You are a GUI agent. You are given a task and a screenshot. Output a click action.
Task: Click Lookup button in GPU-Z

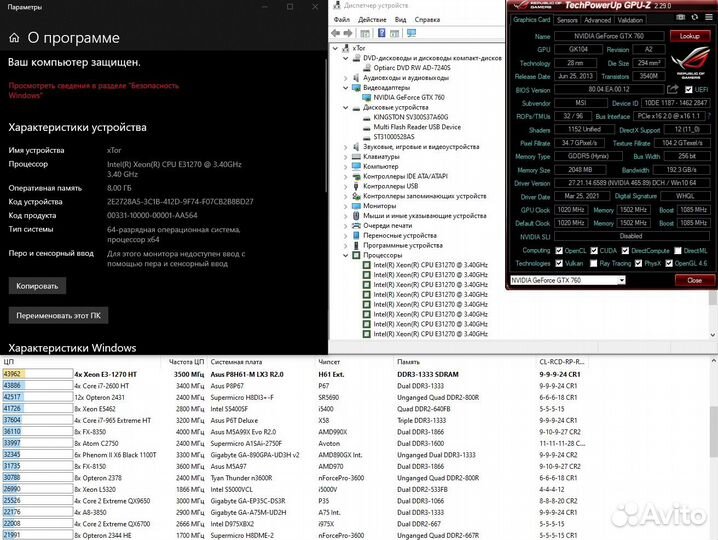(690, 36)
